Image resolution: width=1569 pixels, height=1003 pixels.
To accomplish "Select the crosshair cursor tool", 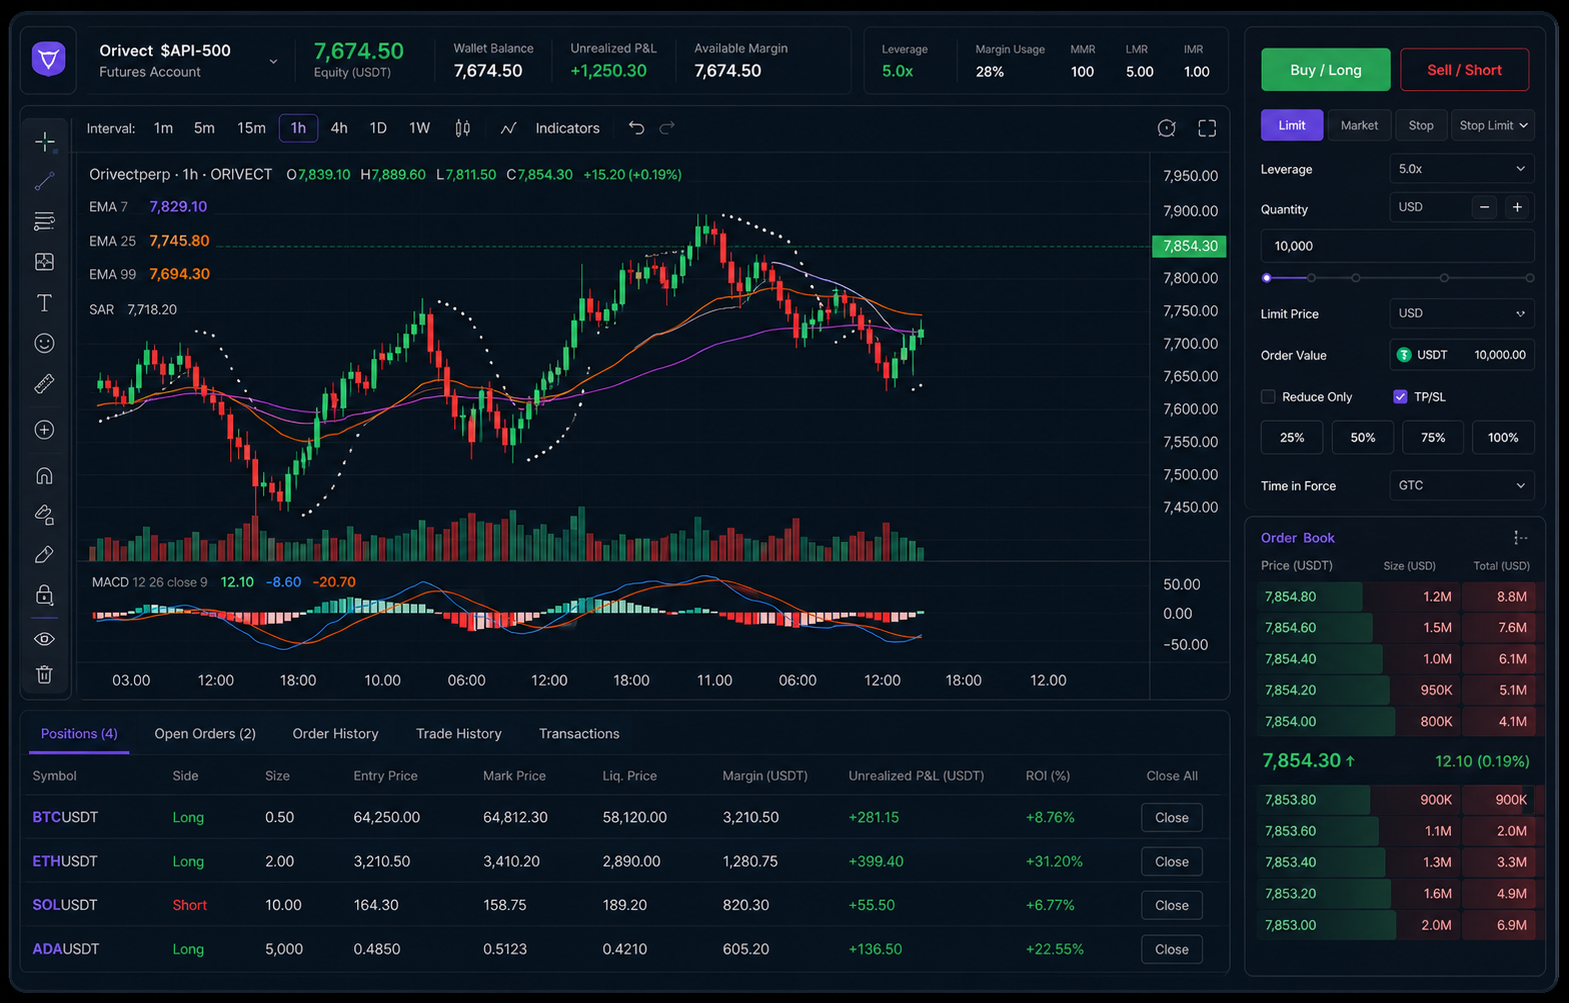I will (45, 142).
